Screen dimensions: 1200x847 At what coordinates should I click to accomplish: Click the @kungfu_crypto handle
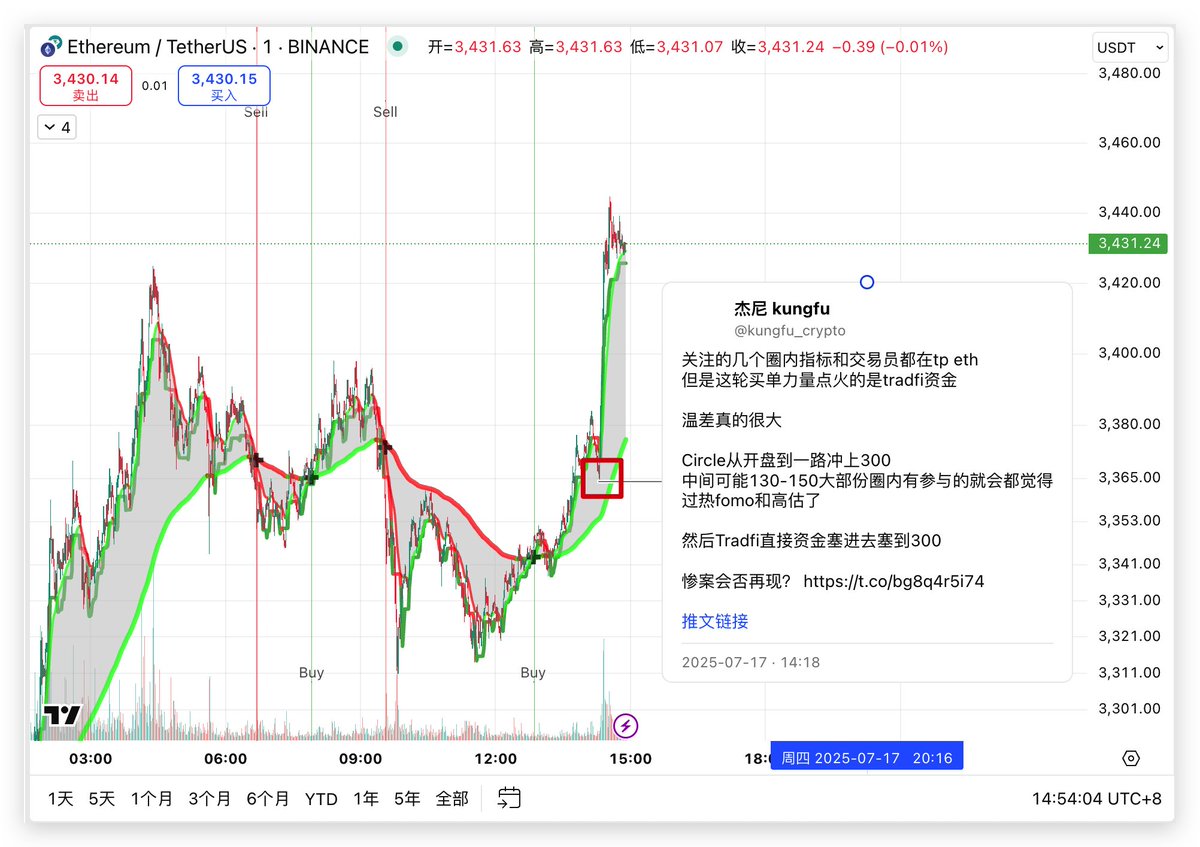[790, 331]
